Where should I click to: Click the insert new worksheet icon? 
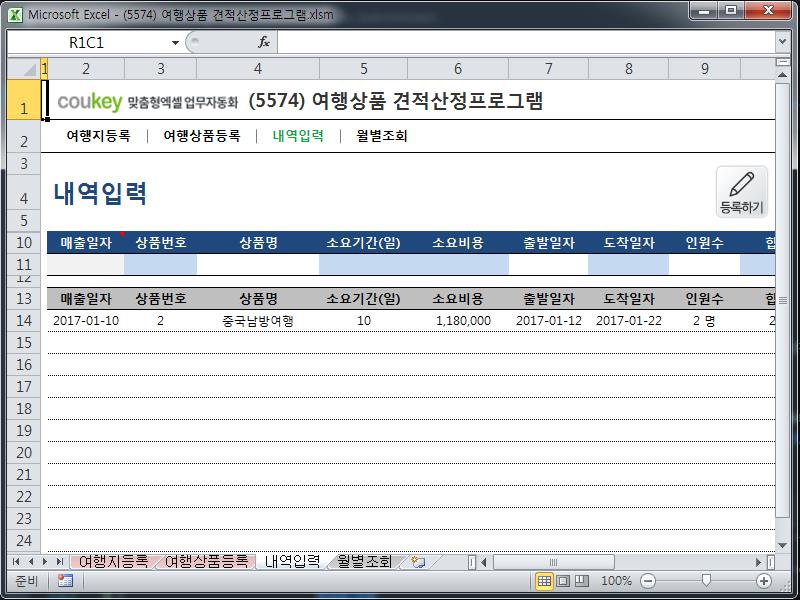(418, 562)
